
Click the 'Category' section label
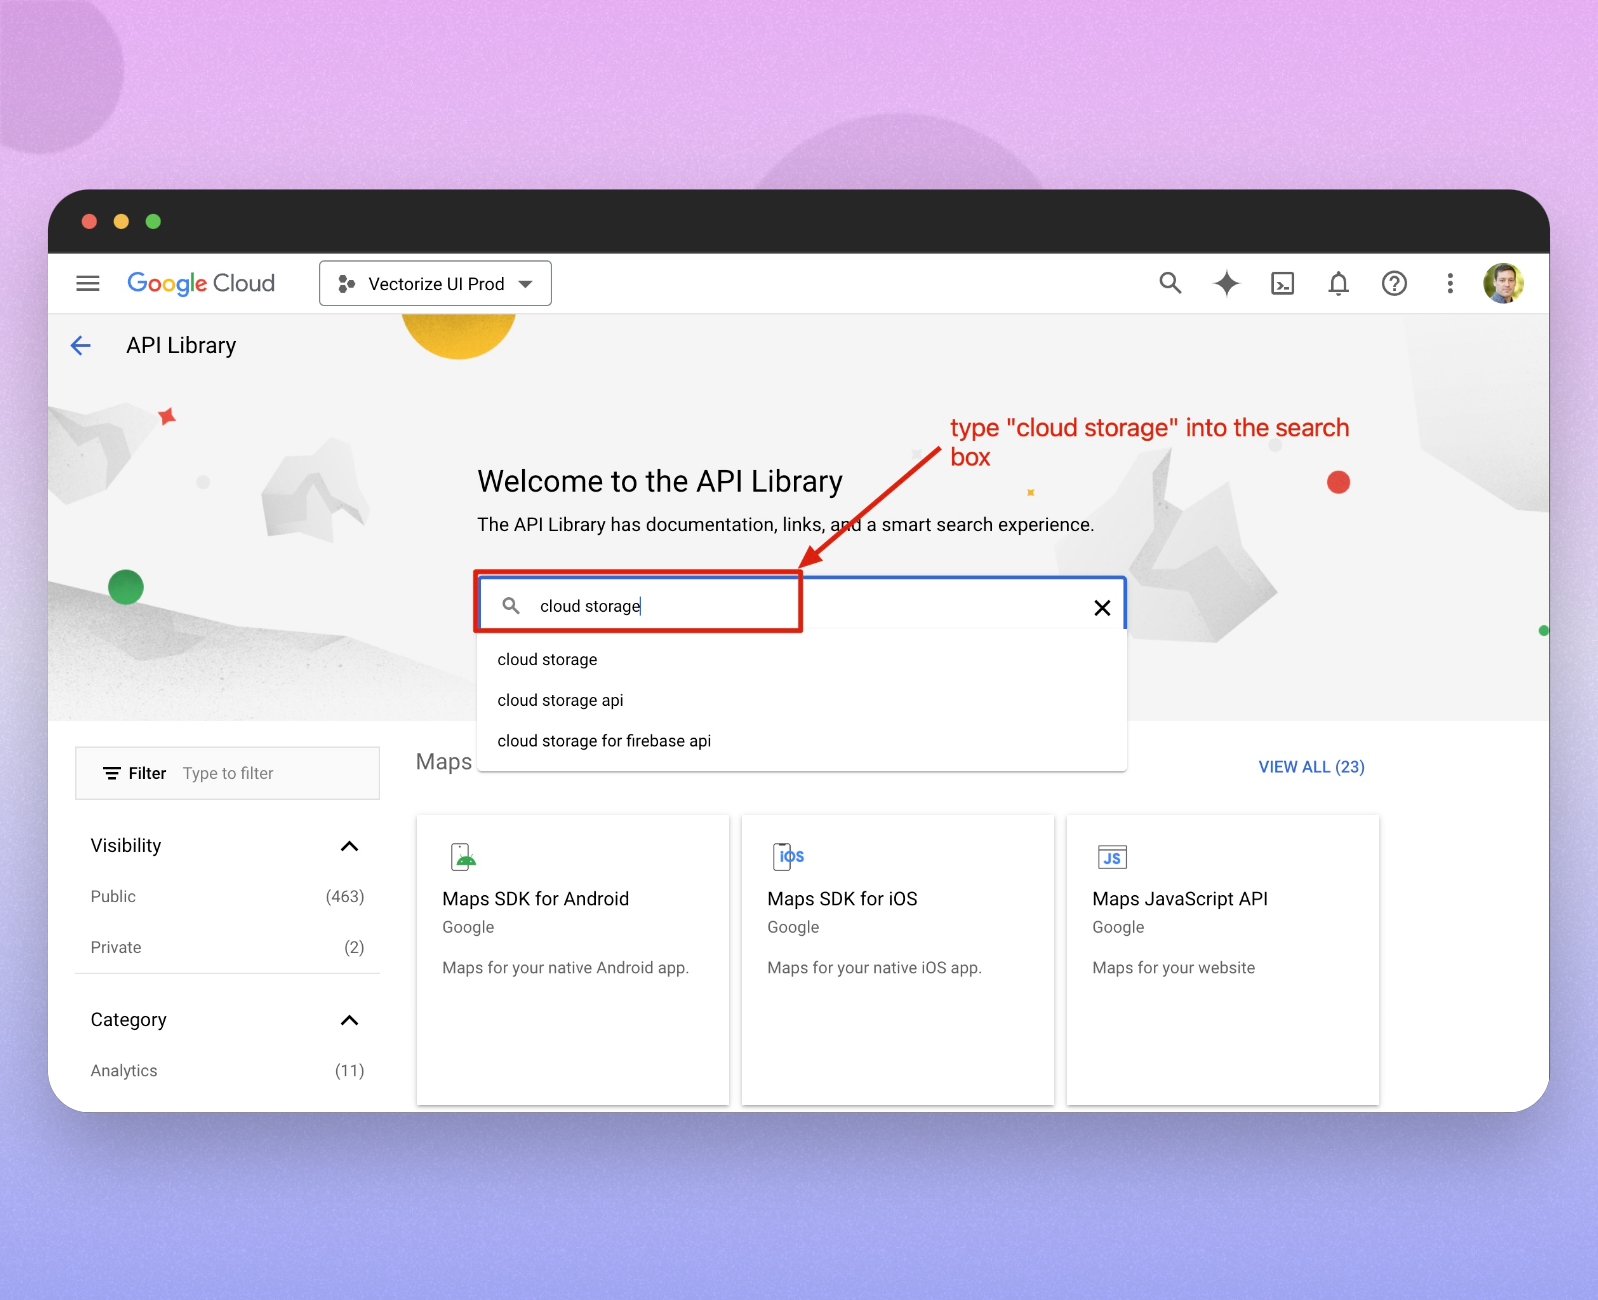tap(128, 1020)
